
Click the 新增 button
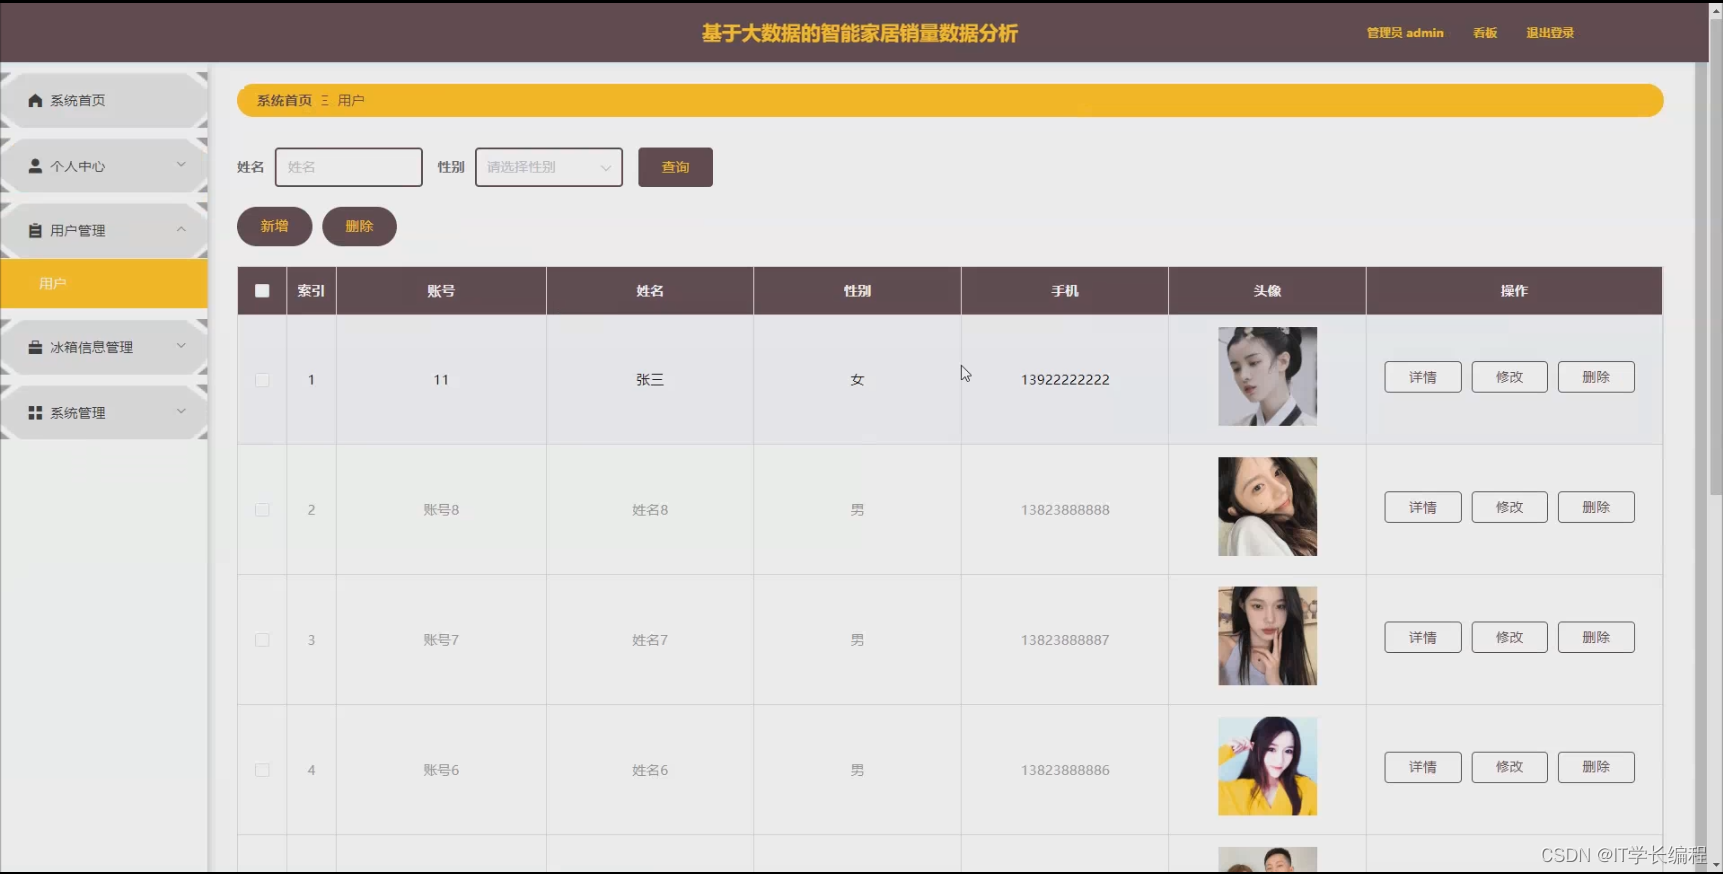pyautogui.click(x=275, y=226)
